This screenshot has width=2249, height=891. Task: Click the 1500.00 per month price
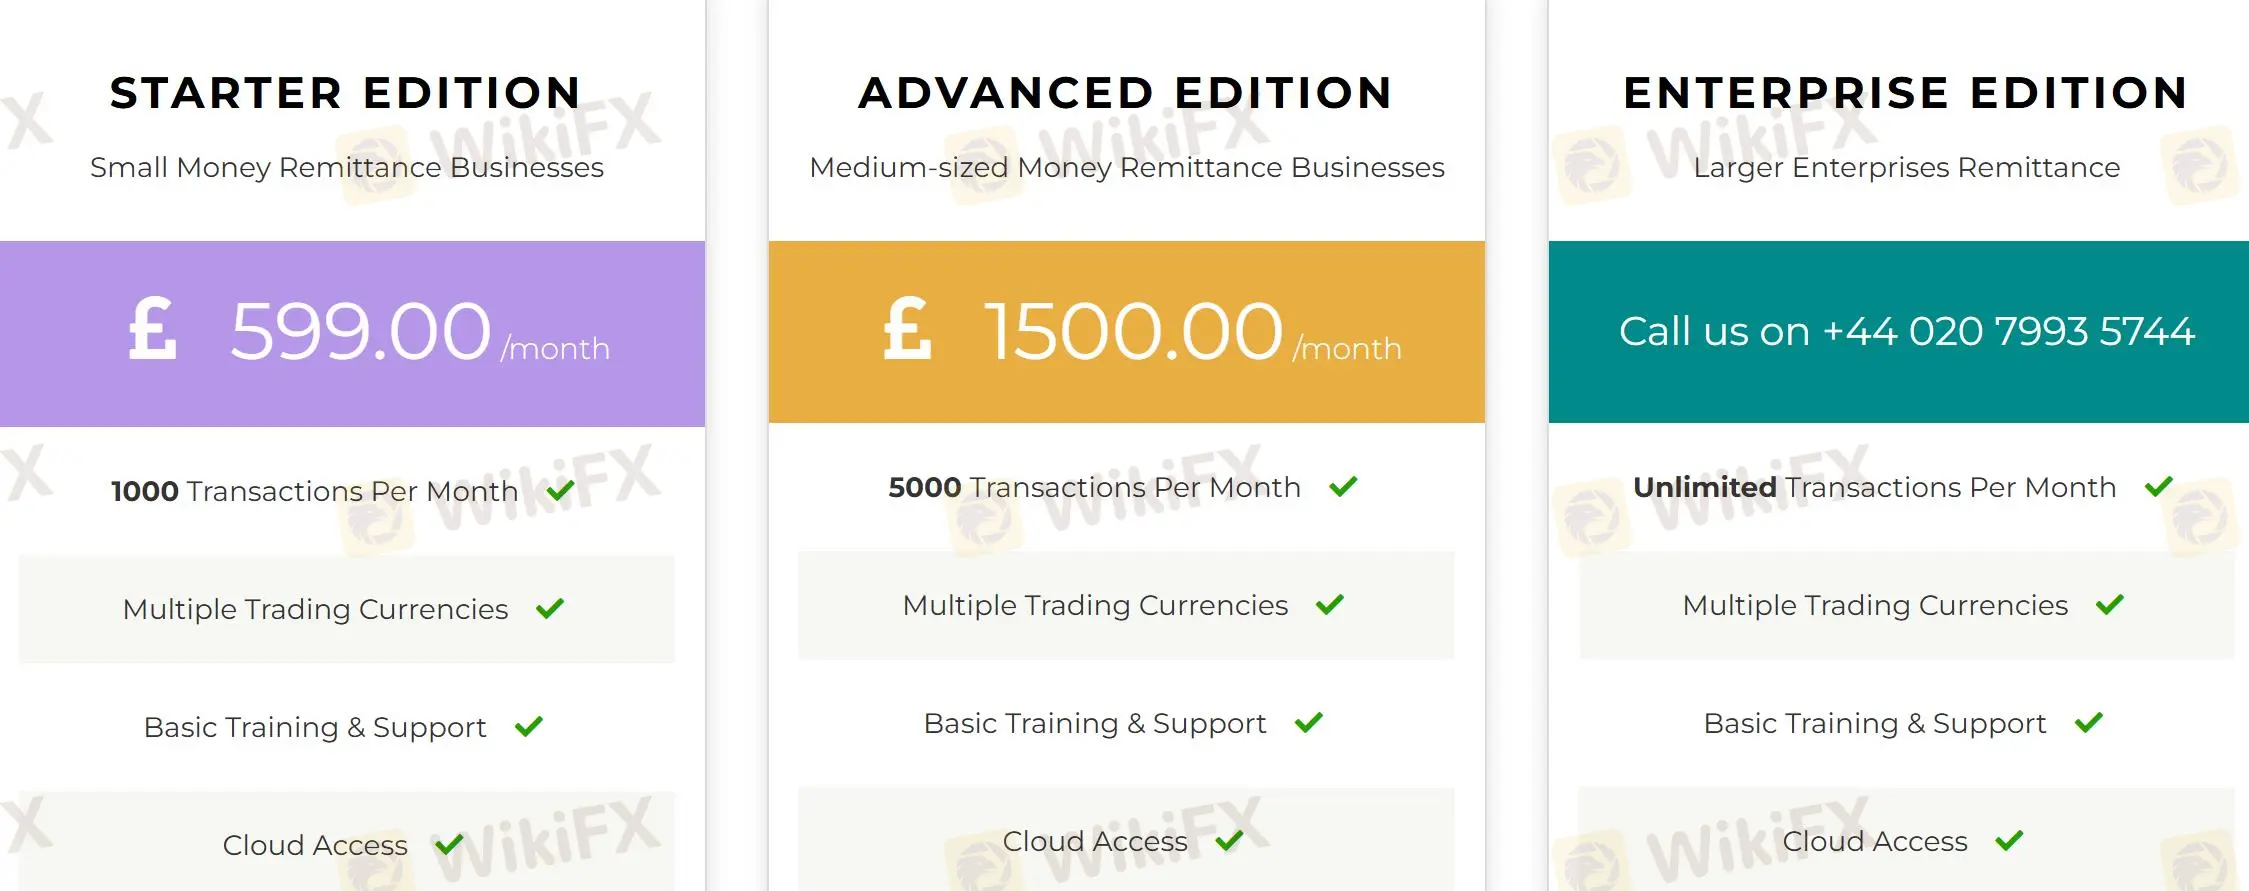[x=1133, y=331]
